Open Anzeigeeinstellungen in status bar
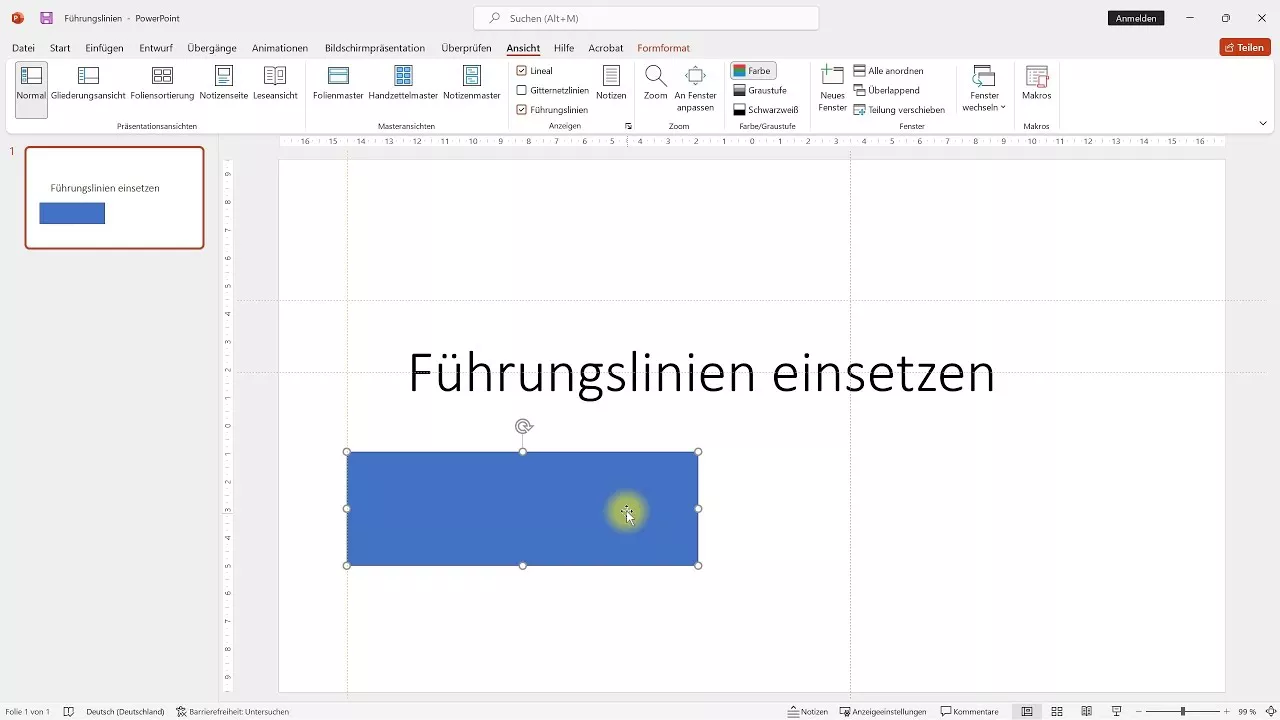Image resolution: width=1280 pixels, height=720 pixels. tap(883, 712)
